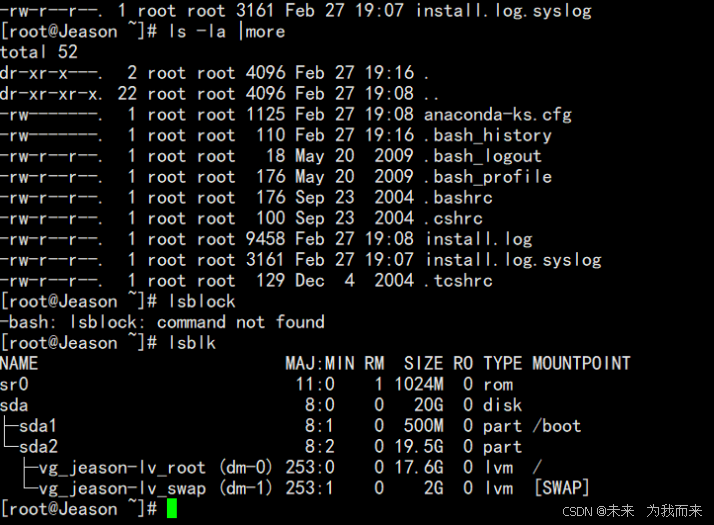Image resolution: width=714 pixels, height=525 pixels.
Task: Click the '9458' file size value
Action: (265, 239)
